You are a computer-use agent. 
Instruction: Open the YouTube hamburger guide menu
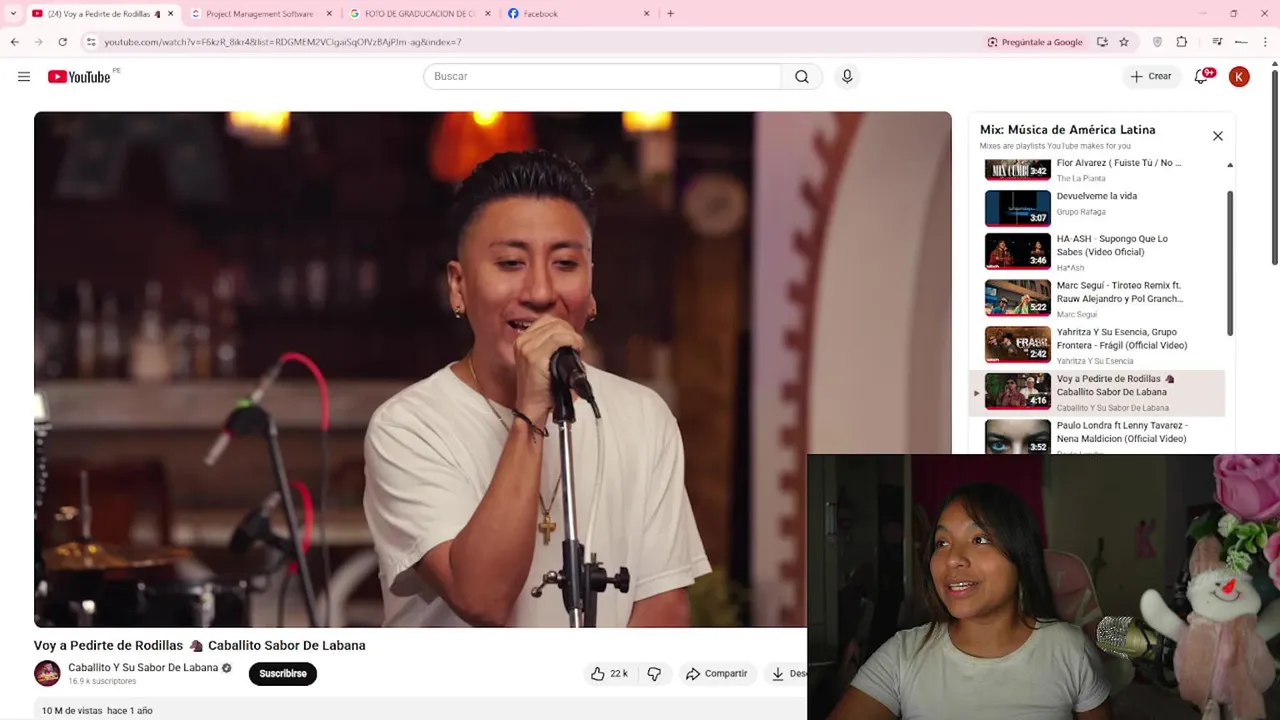(24, 77)
